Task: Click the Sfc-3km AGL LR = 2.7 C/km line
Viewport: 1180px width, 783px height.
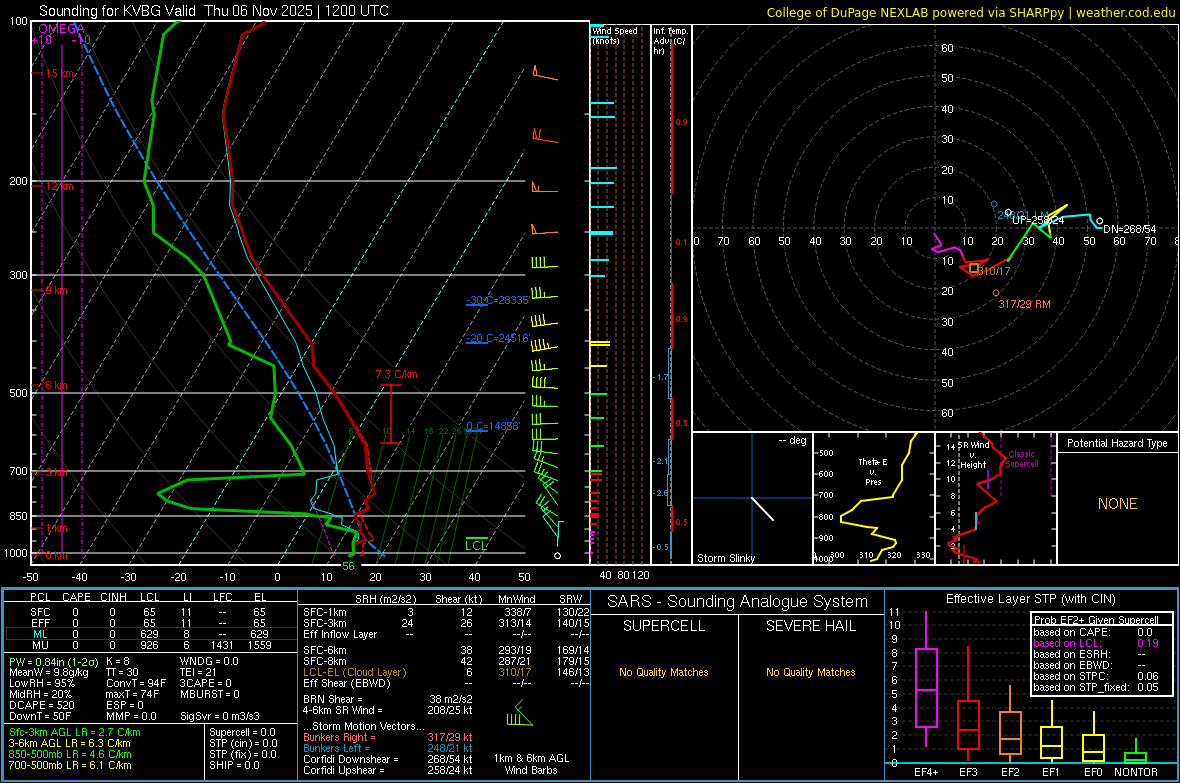Action: click(75, 732)
